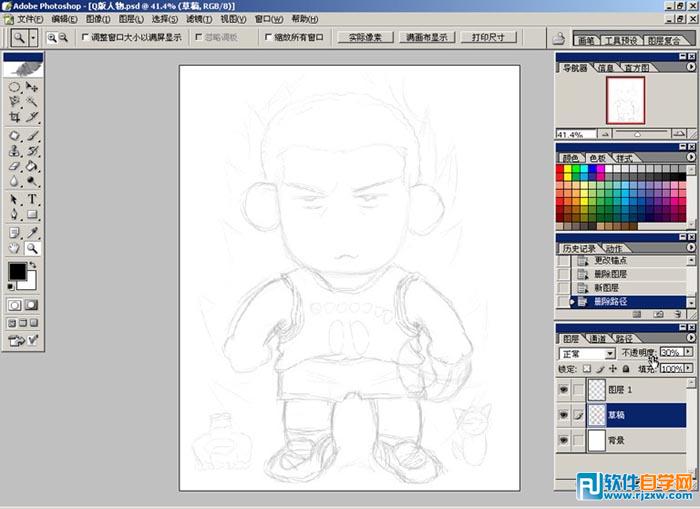The image size is (700, 509).
Task: Select the Hand tool
Action: point(15,247)
